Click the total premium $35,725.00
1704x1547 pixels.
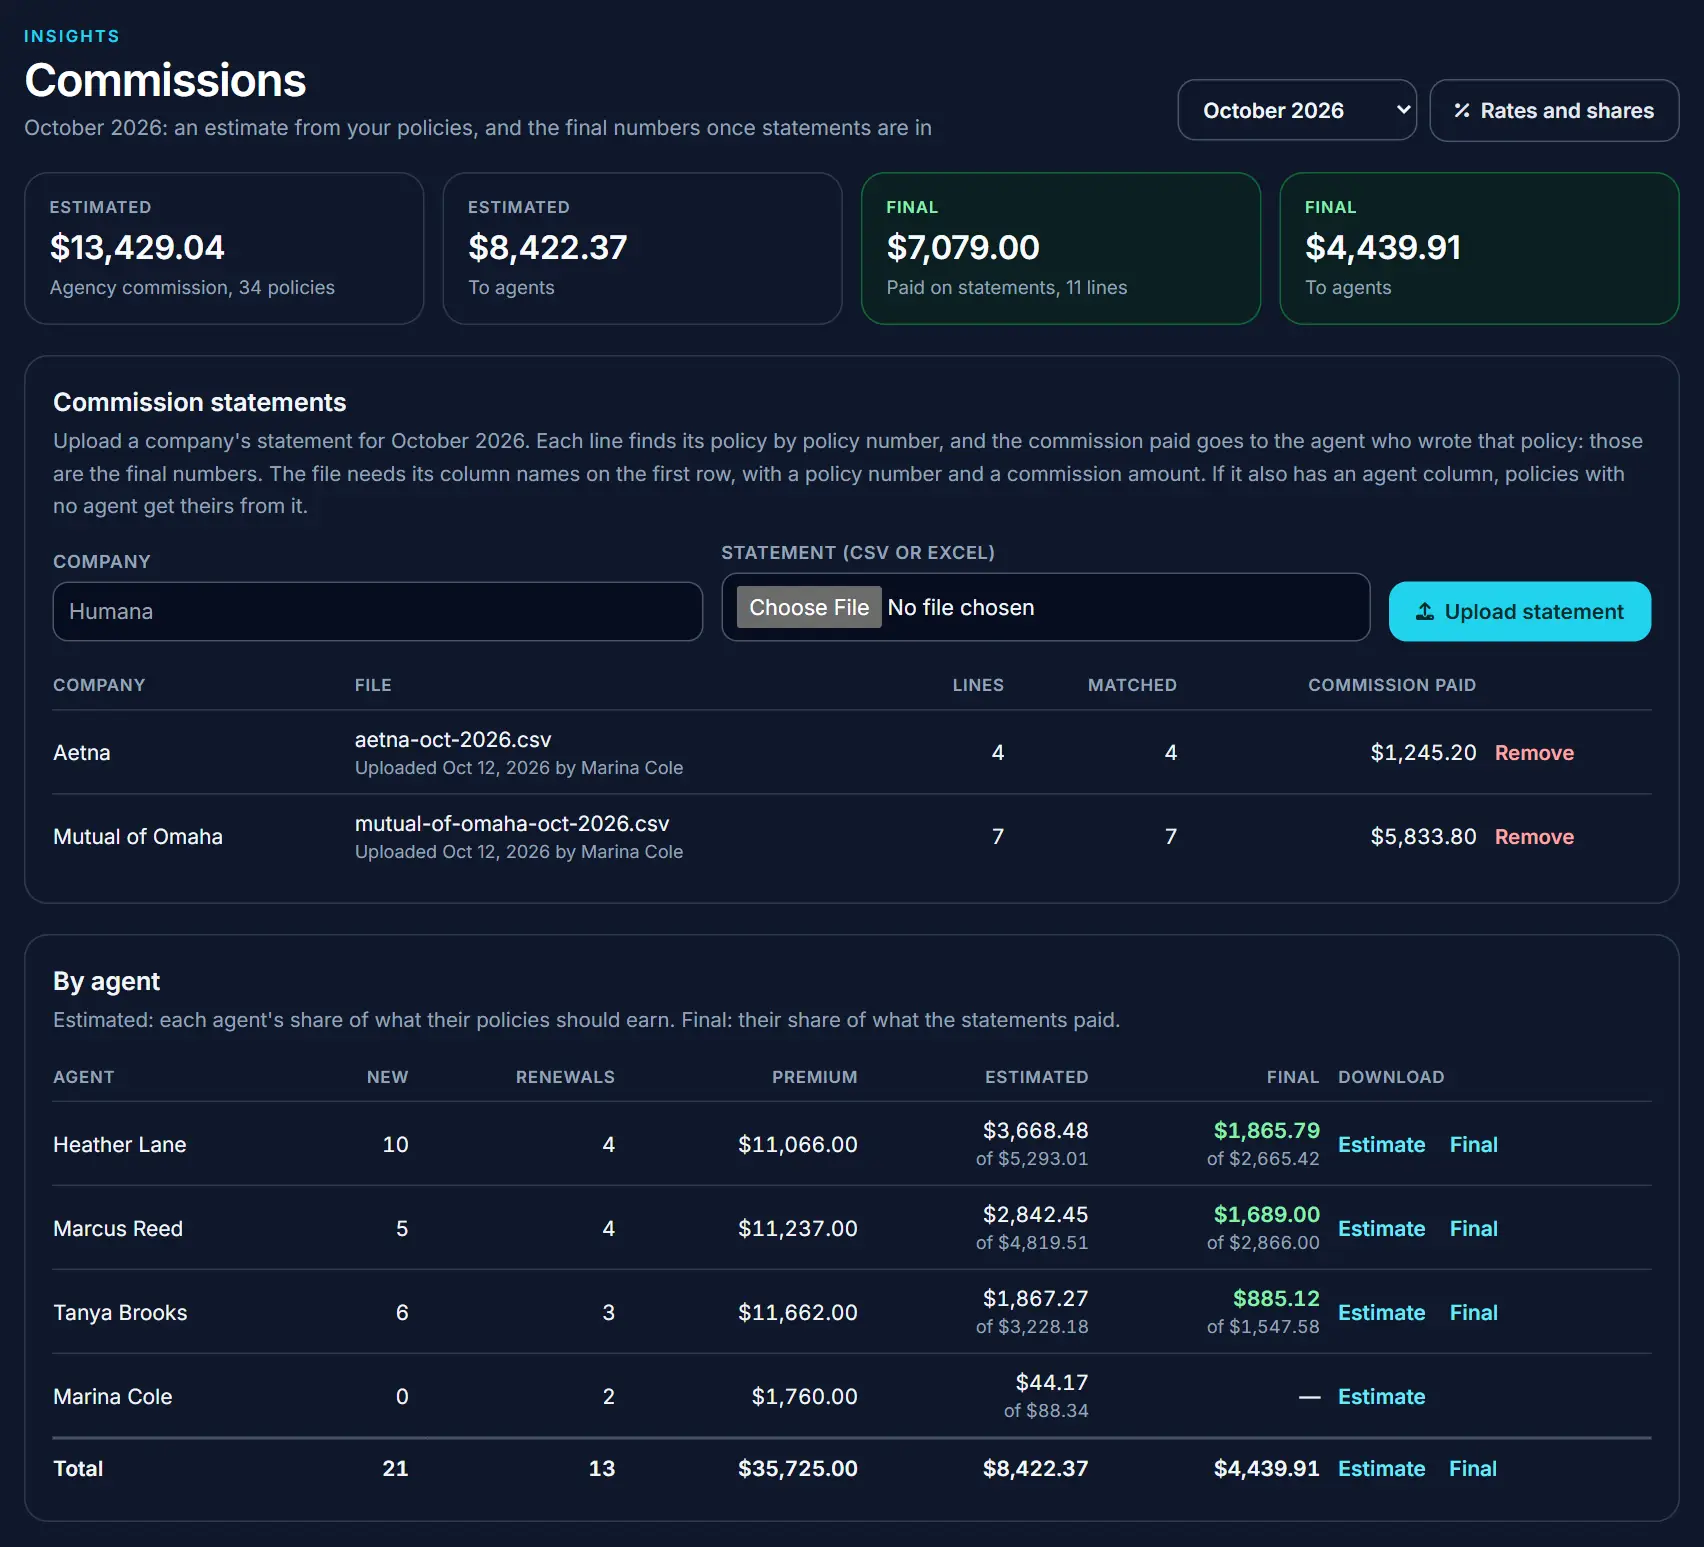(798, 1469)
